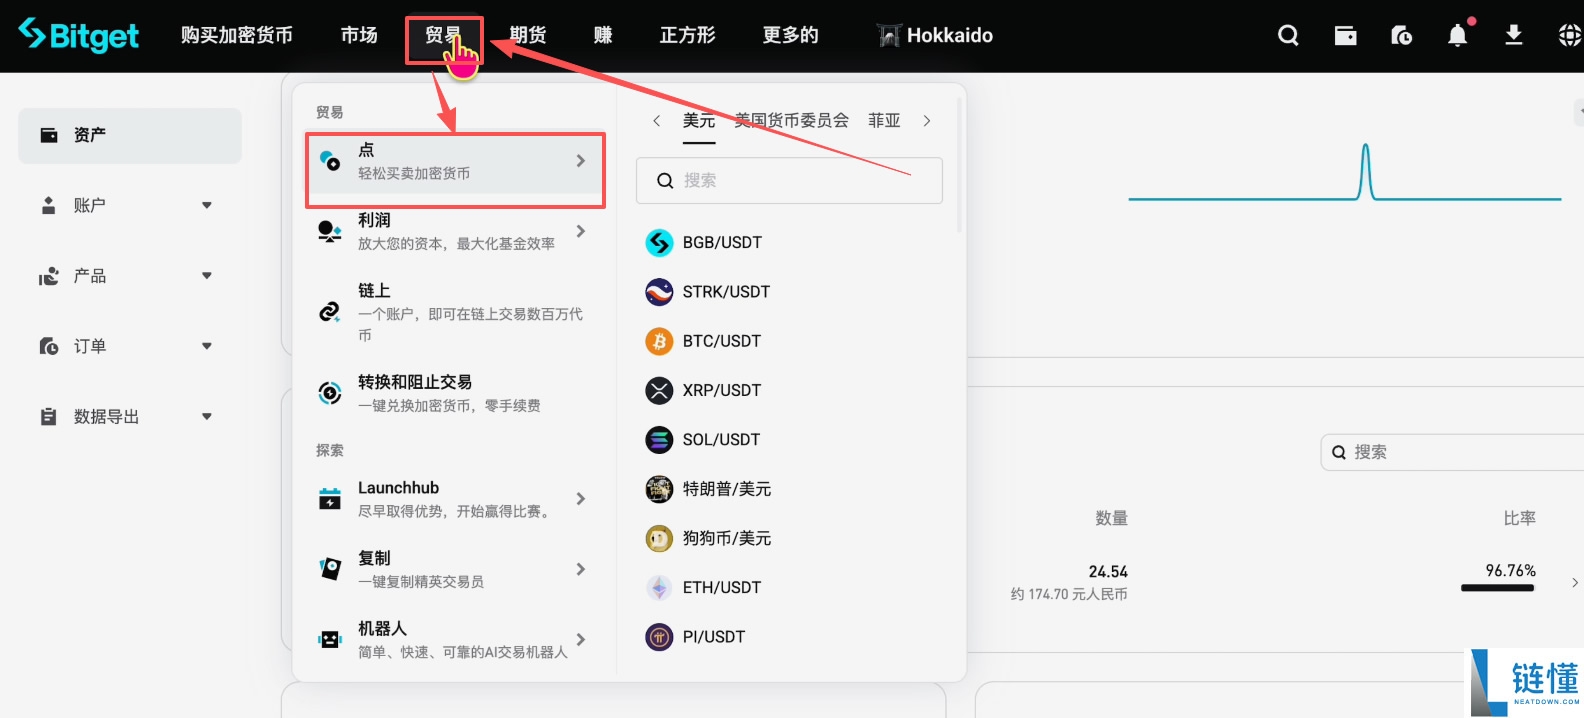The image size is (1584, 718).
Task: Click the STRK coin icon
Action: 659,291
